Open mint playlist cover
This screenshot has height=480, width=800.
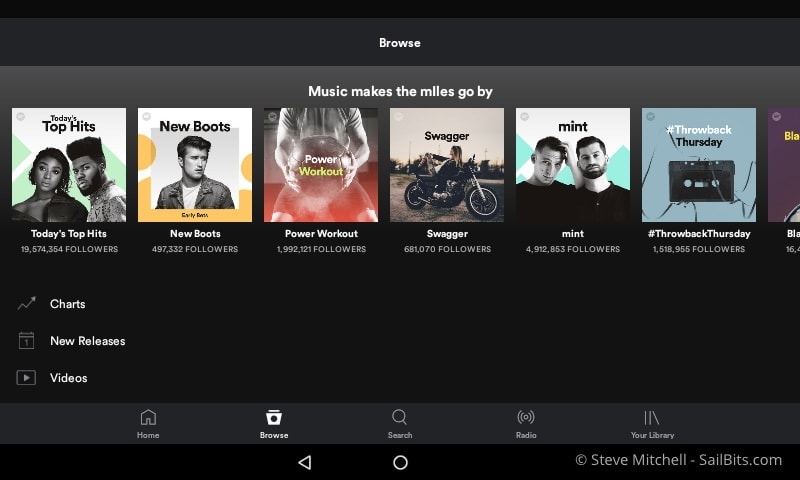573,165
